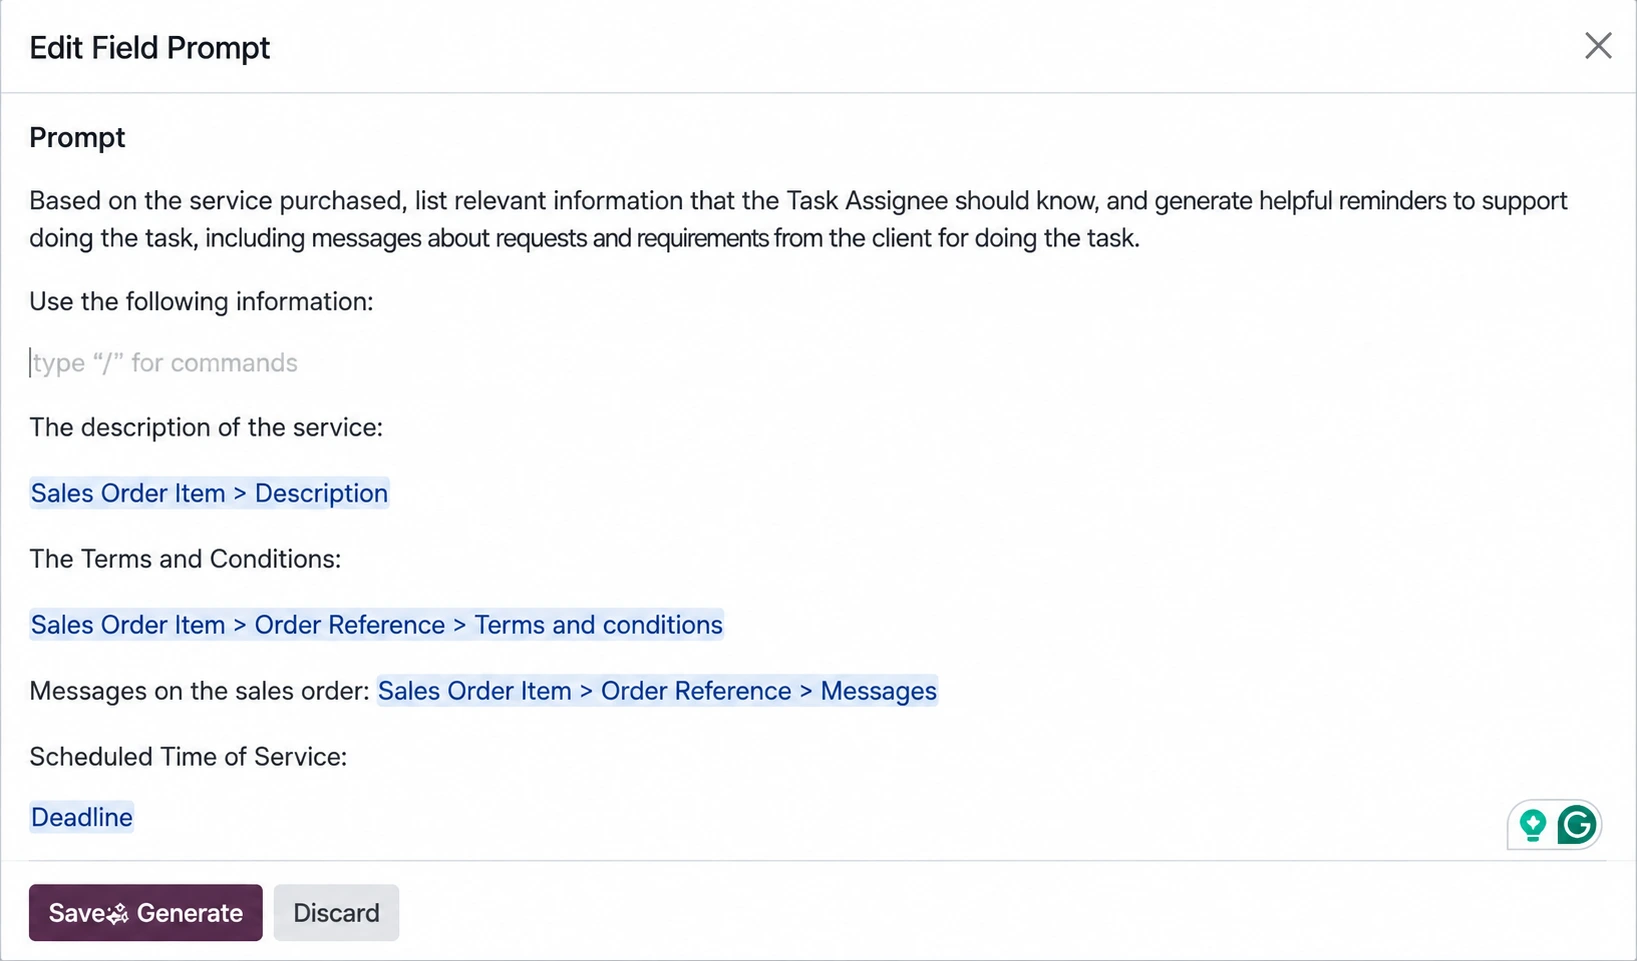Place cursor in 'Use the following information:' line

point(201,302)
